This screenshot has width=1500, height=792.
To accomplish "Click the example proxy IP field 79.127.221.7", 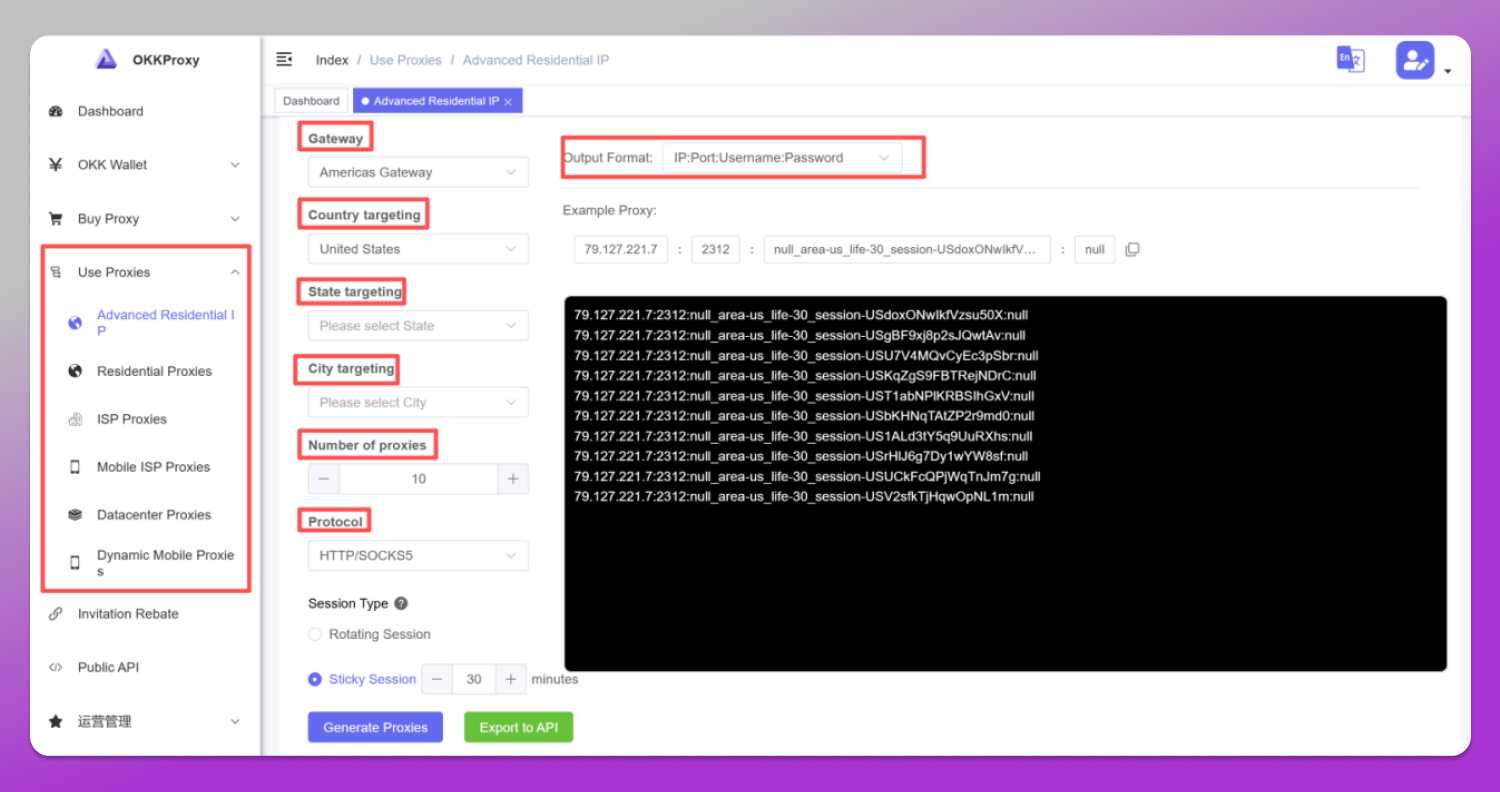I will tap(621, 249).
